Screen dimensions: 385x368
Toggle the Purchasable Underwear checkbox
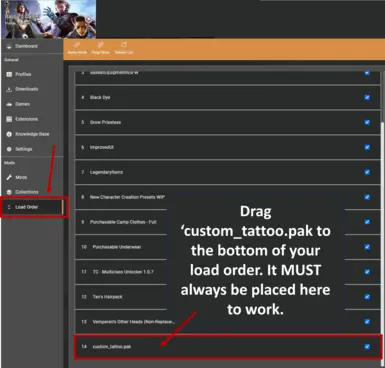(367, 247)
